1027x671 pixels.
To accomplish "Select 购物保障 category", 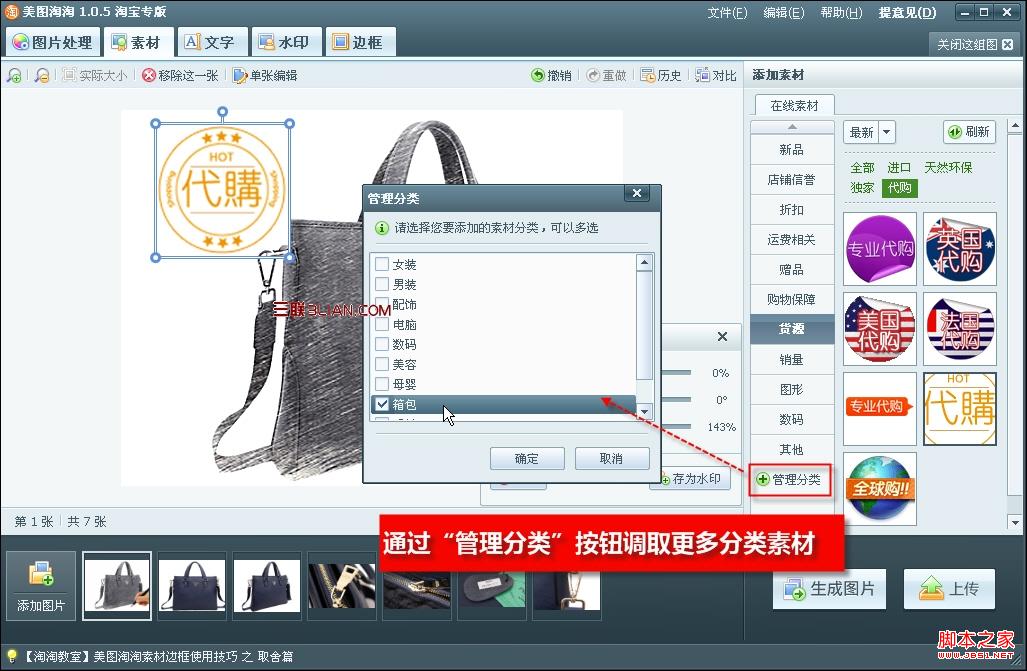I will click(x=792, y=299).
